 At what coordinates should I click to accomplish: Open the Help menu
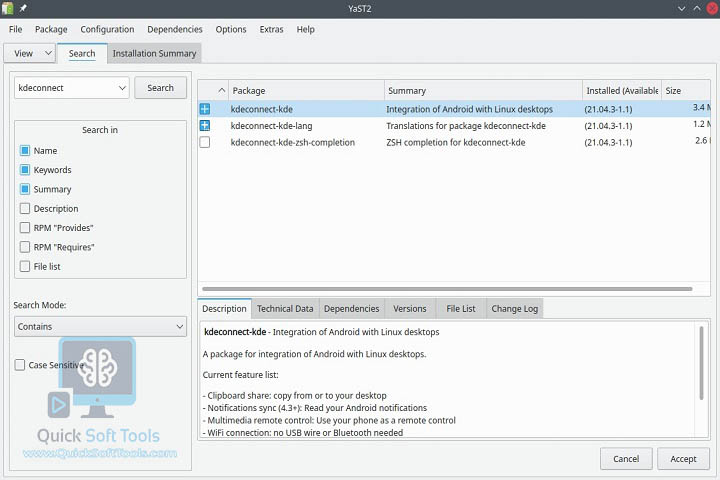[305, 29]
